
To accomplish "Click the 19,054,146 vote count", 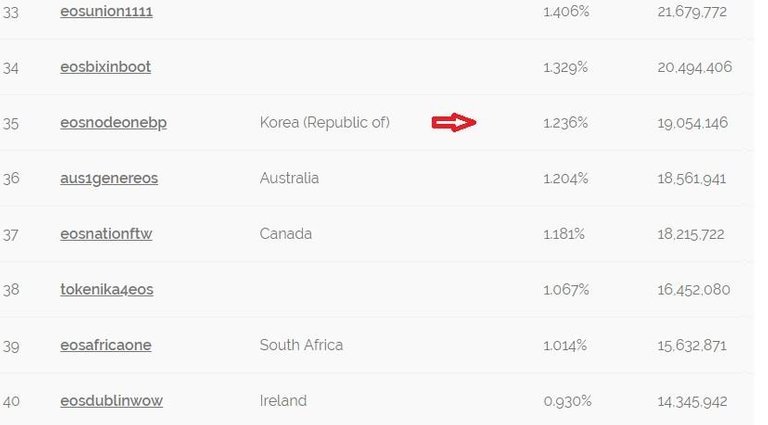I will [693, 123].
